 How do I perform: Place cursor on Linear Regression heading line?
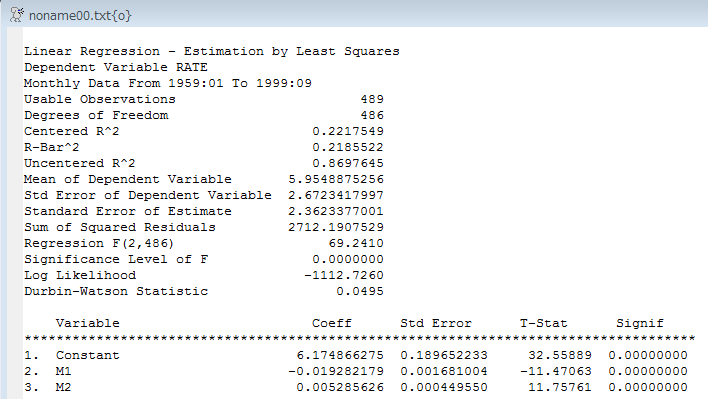pyautogui.click(x=212, y=51)
